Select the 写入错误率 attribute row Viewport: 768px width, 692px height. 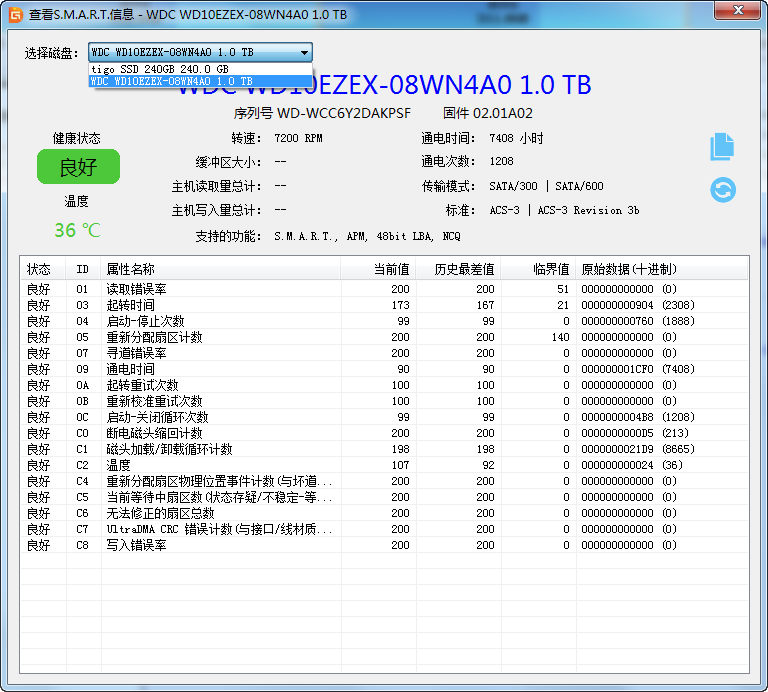tap(384, 545)
